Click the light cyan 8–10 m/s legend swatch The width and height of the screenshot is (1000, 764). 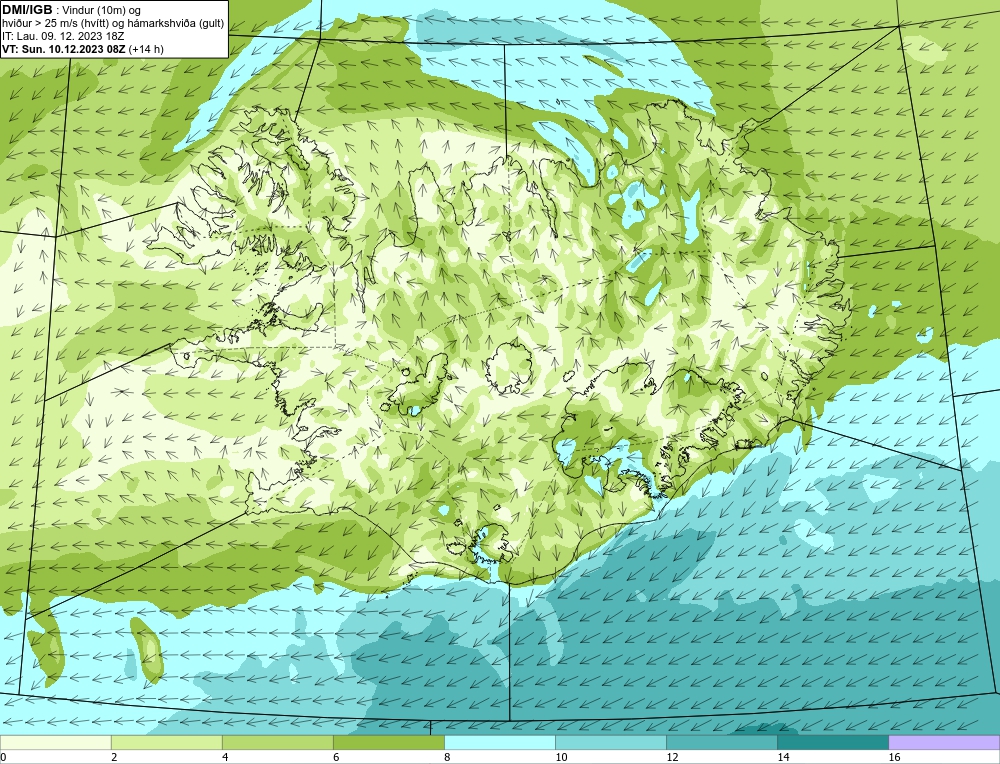coord(499,742)
